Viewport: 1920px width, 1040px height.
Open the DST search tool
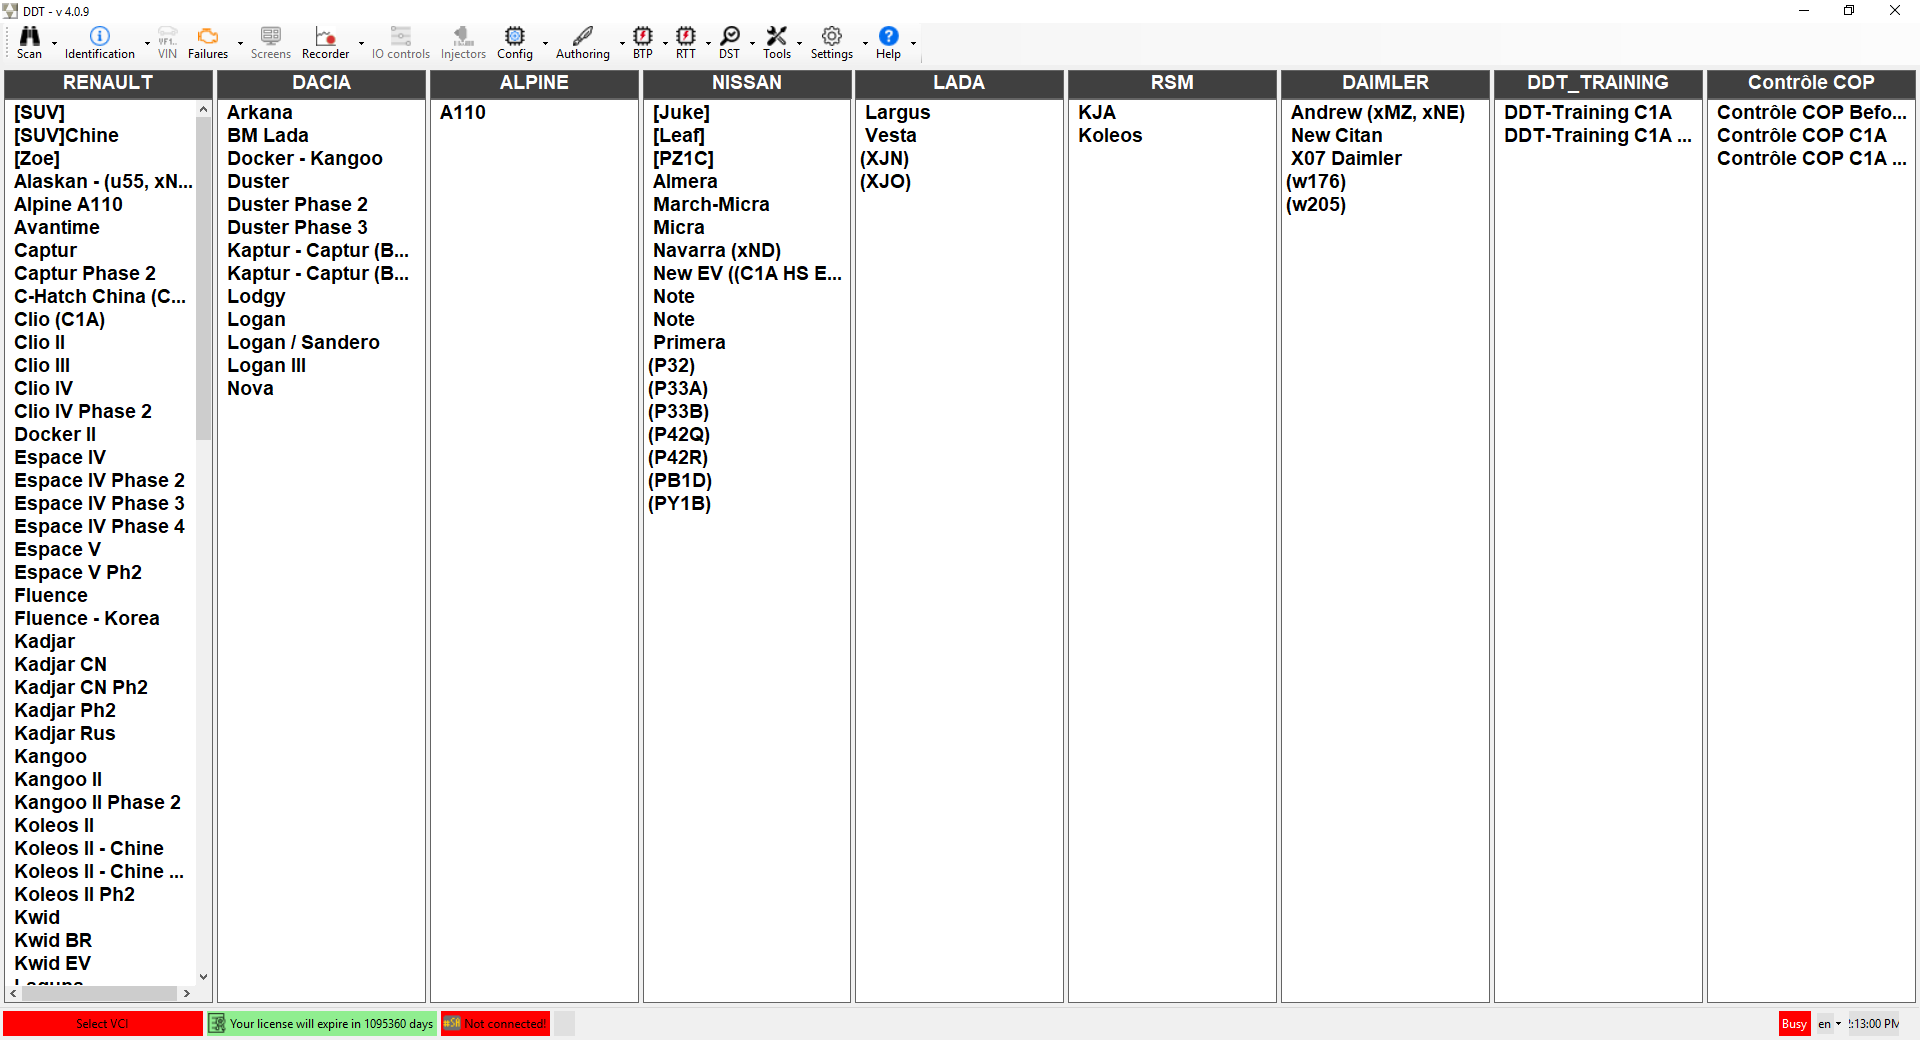(x=729, y=37)
